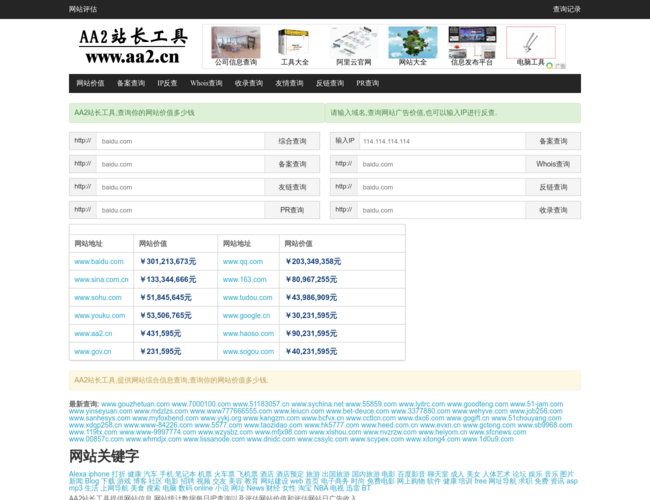This screenshot has width=650, height=500.
Task: Go to IP反查 in navigation bar
Action: click(x=167, y=83)
